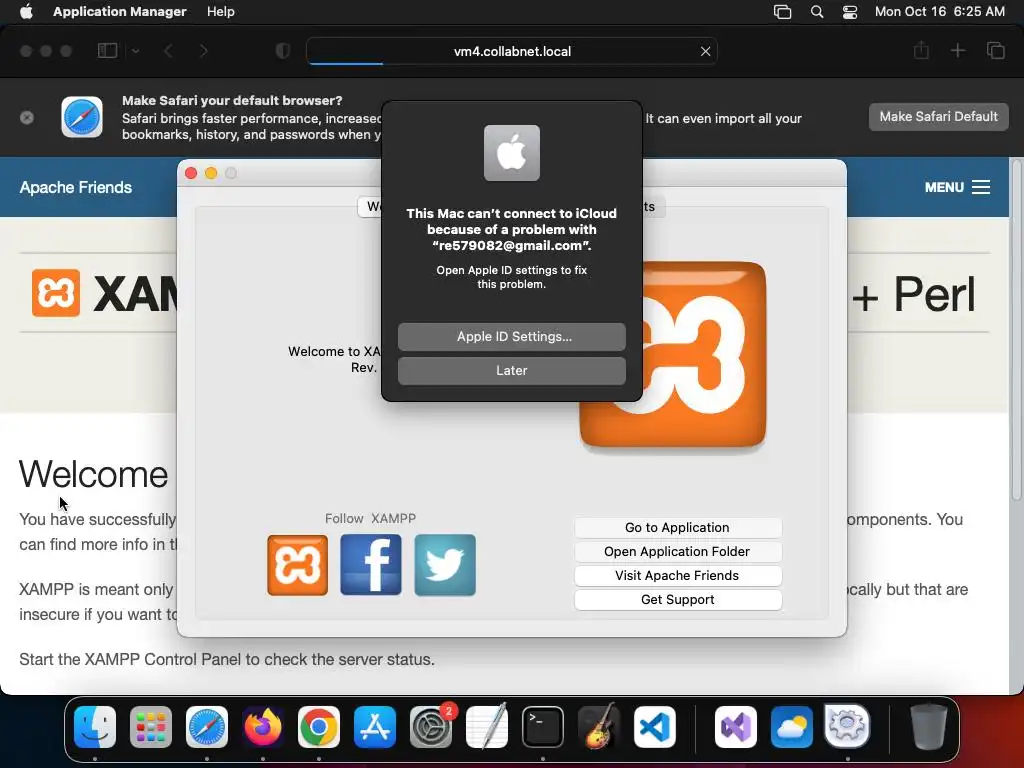1024x768 pixels.
Task: Open Application Folder in XAMPP window
Action: click(x=677, y=552)
